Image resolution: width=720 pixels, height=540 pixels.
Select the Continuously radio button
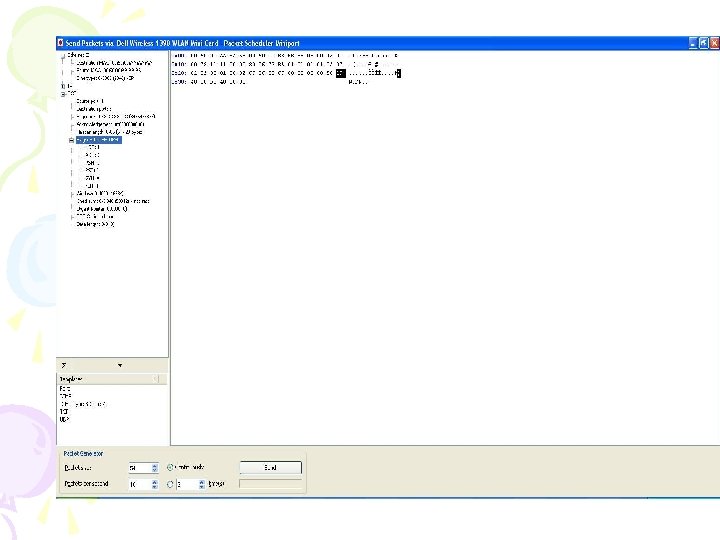(x=170, y=467)
